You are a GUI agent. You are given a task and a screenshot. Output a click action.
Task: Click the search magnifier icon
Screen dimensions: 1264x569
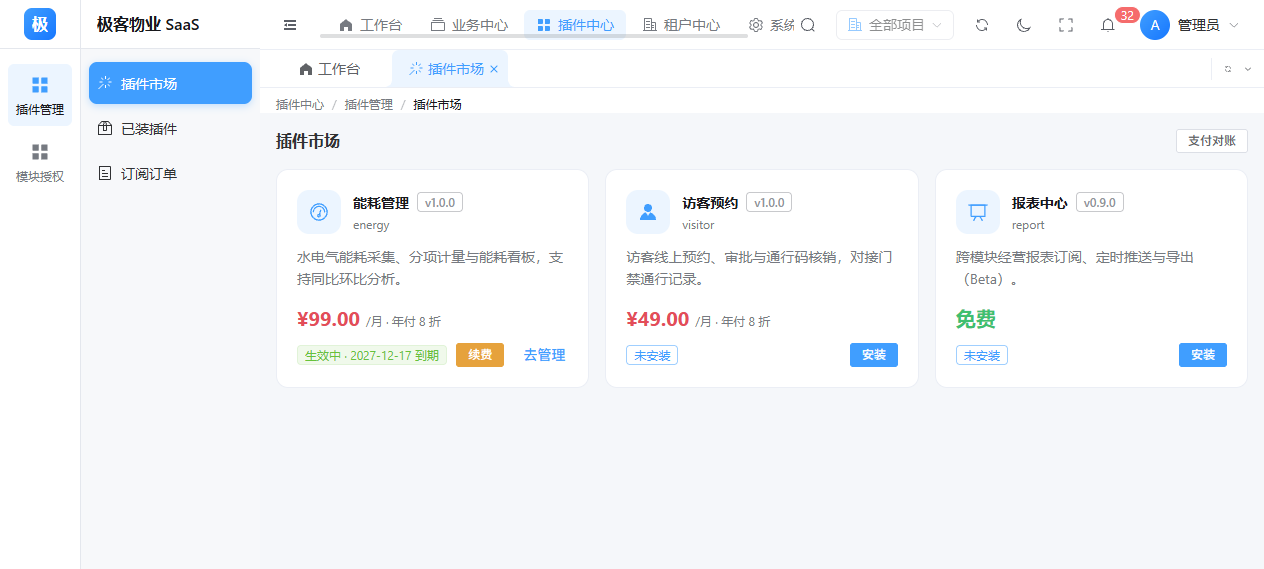(x=808, y=25)
